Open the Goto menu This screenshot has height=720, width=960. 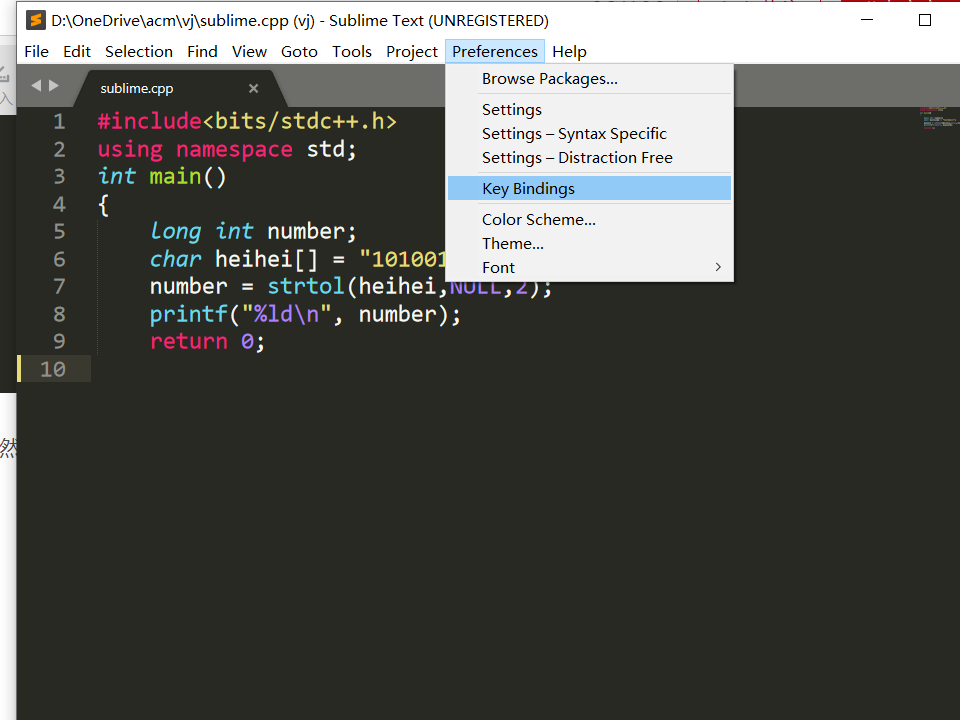[299, 51]
